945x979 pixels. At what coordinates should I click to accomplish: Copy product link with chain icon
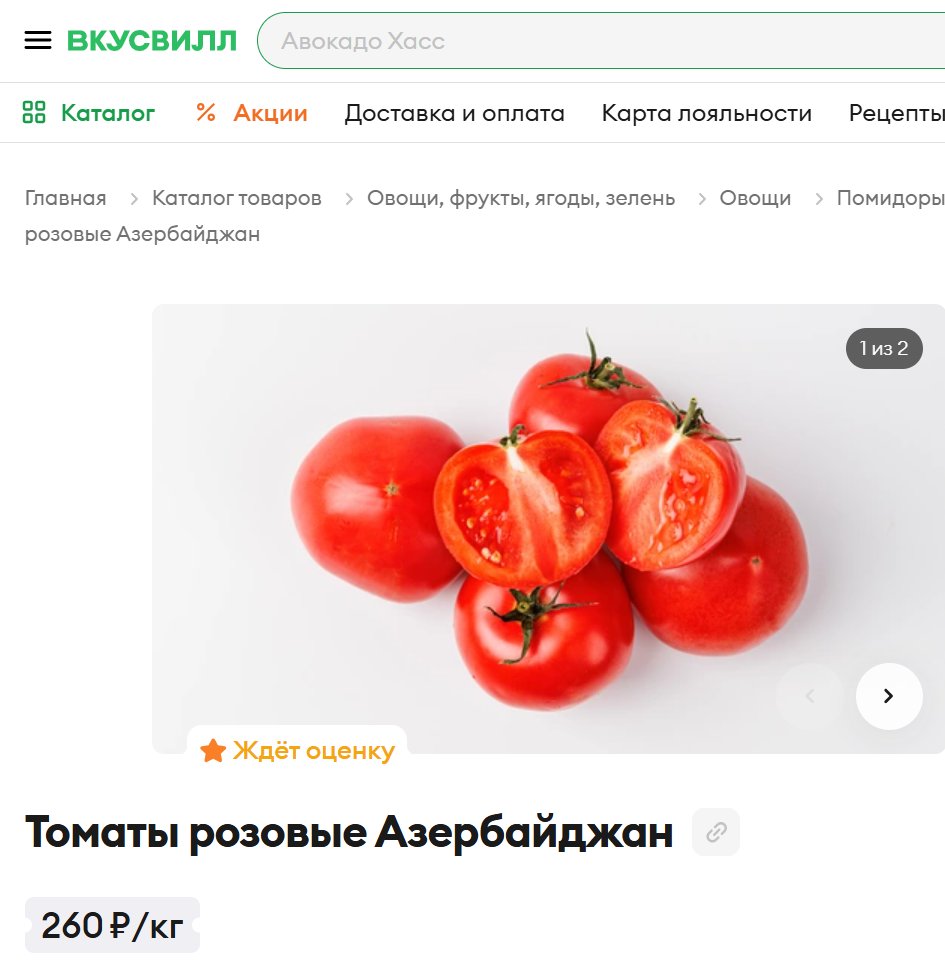click(716, 832)
